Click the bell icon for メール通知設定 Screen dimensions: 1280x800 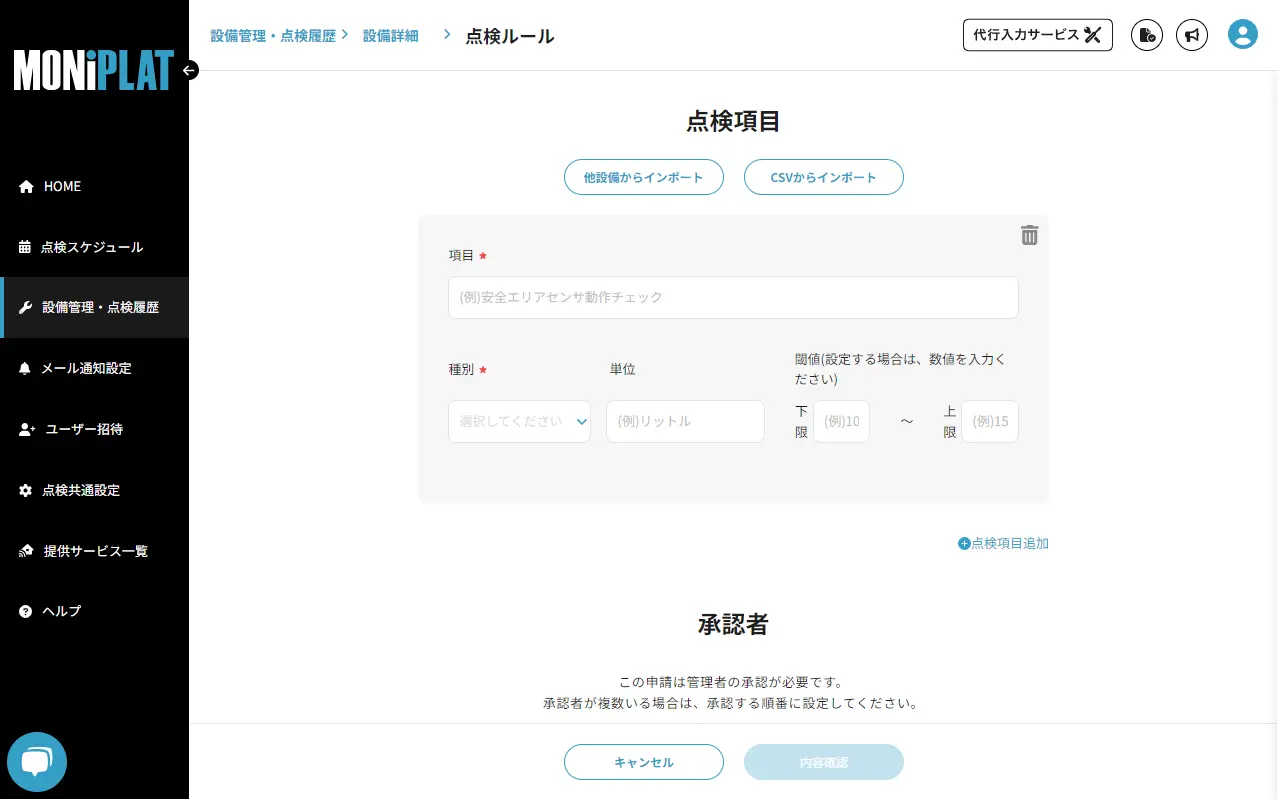click(23, 368)
